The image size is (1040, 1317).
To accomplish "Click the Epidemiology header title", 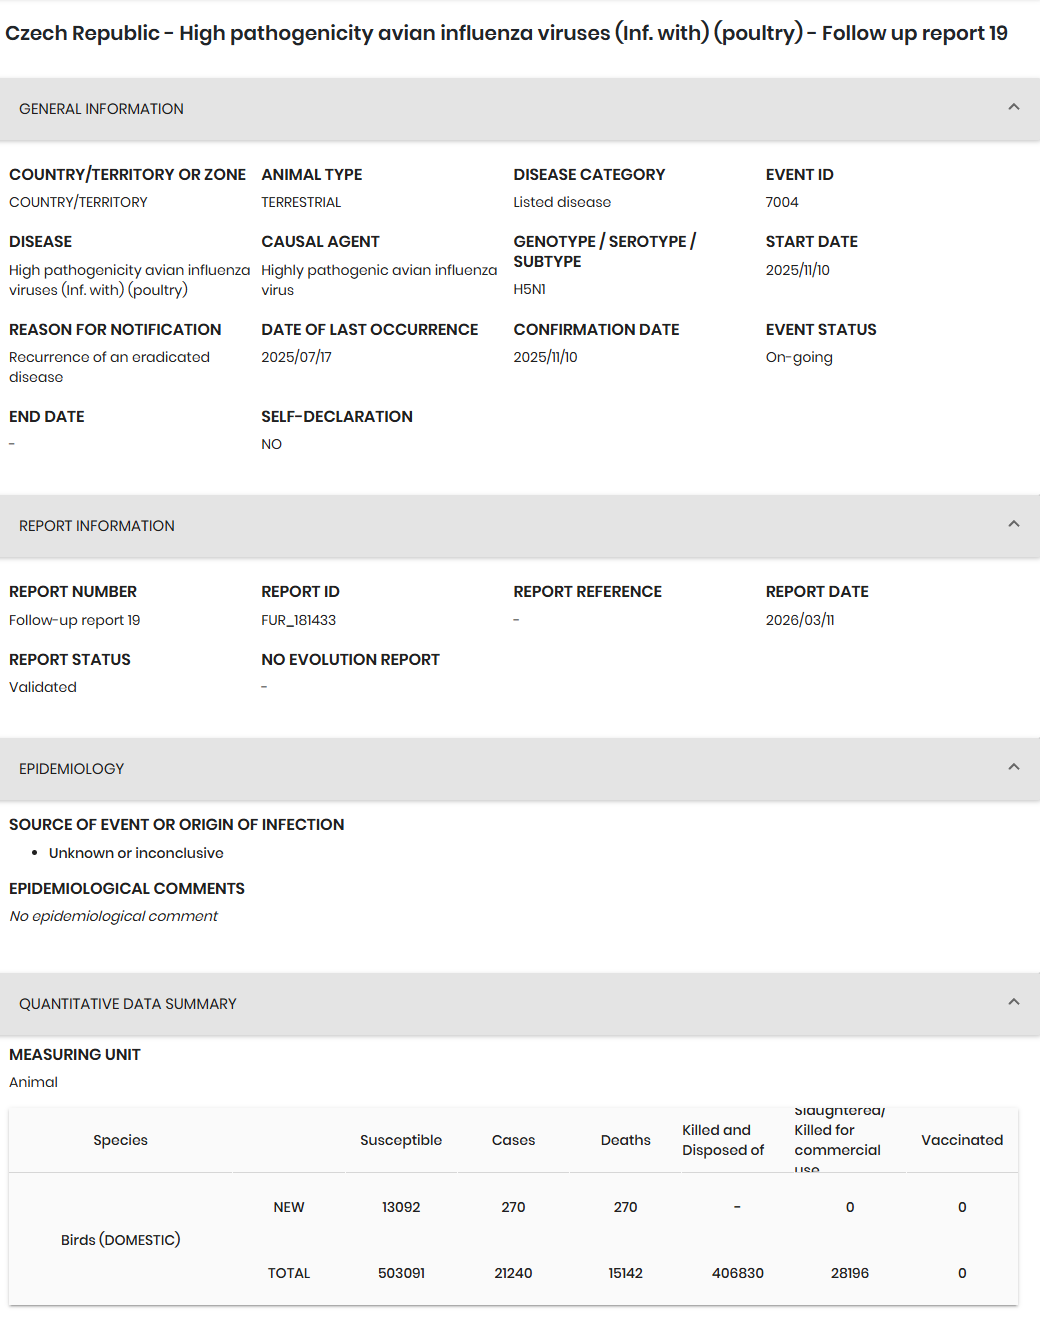I will pos(72,769).
